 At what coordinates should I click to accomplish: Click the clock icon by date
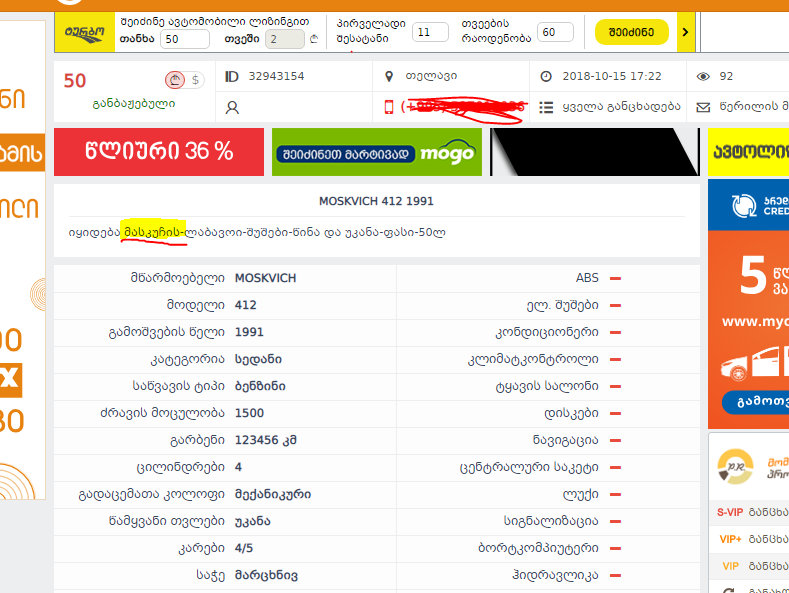click(x=546, y=77)
